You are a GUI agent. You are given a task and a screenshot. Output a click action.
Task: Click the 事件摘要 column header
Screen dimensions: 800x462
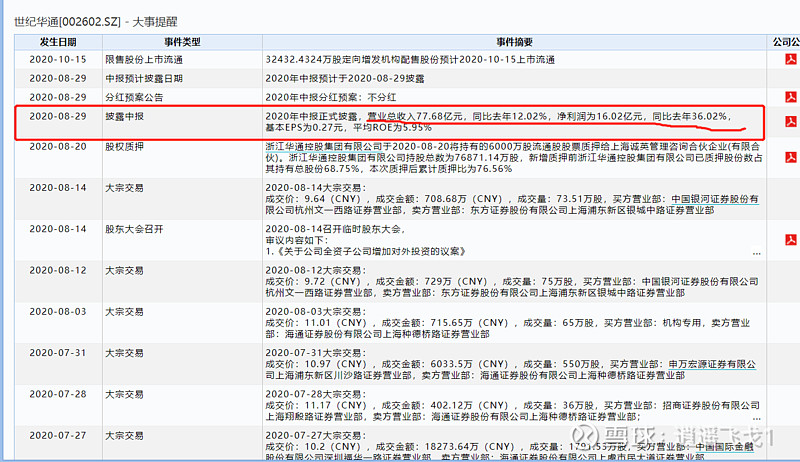(514, 42)
